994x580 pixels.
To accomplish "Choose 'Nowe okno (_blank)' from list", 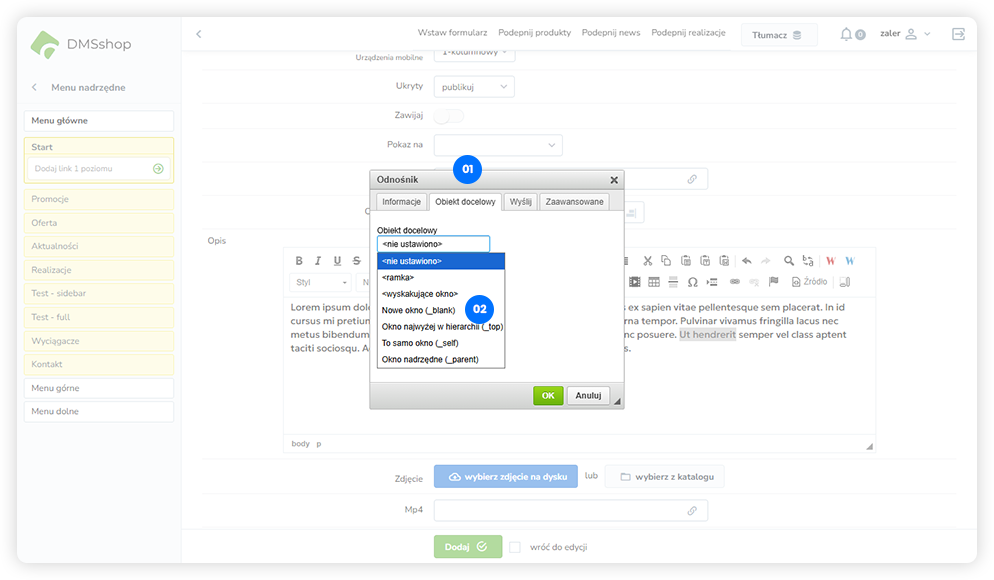I will coord(418,310).
